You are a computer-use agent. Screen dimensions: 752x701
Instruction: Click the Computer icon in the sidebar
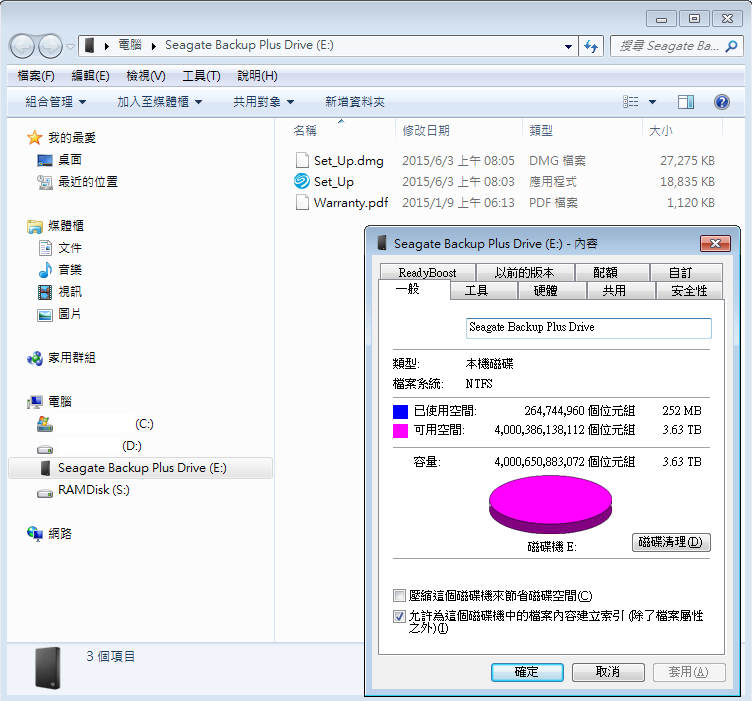(x=35, y=402)
